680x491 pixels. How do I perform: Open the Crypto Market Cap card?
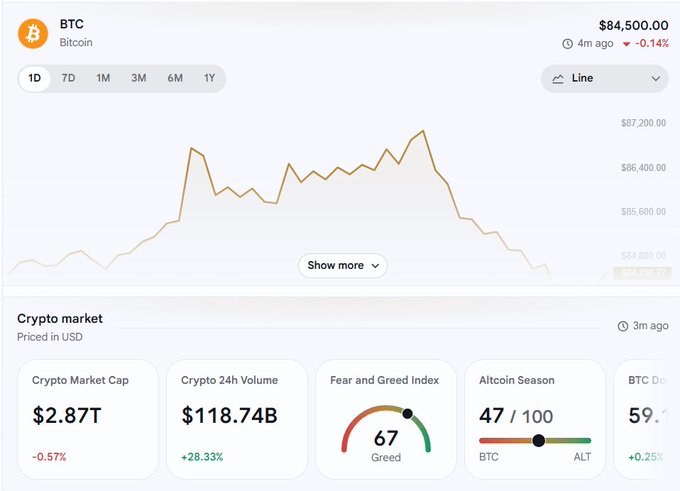[88, 419]
